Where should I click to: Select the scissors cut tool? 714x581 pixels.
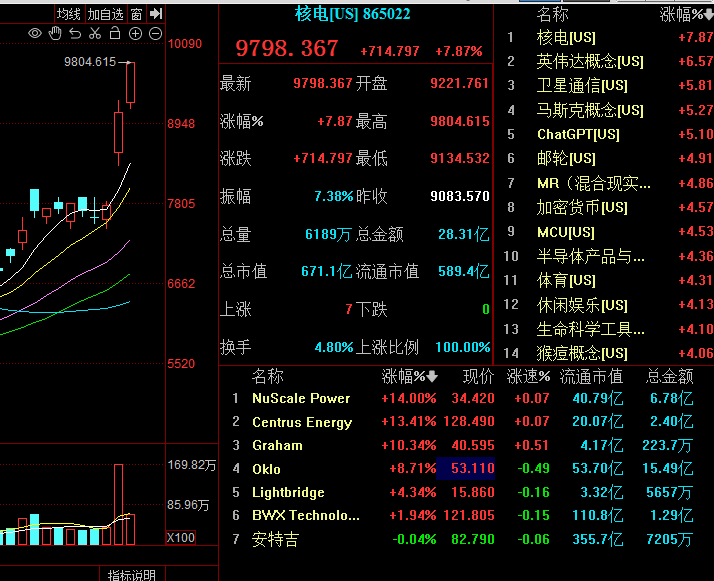95,33
